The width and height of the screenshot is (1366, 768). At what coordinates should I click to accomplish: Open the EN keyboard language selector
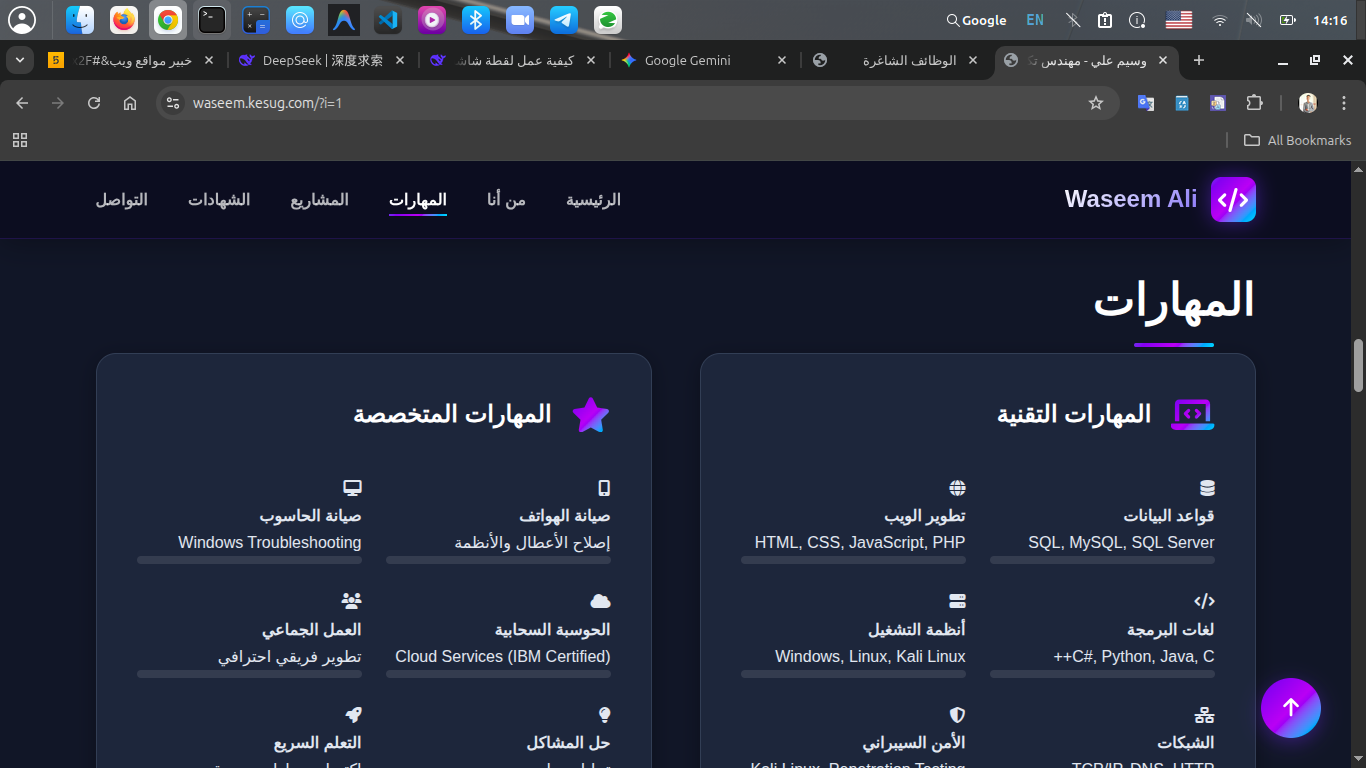1034,20
